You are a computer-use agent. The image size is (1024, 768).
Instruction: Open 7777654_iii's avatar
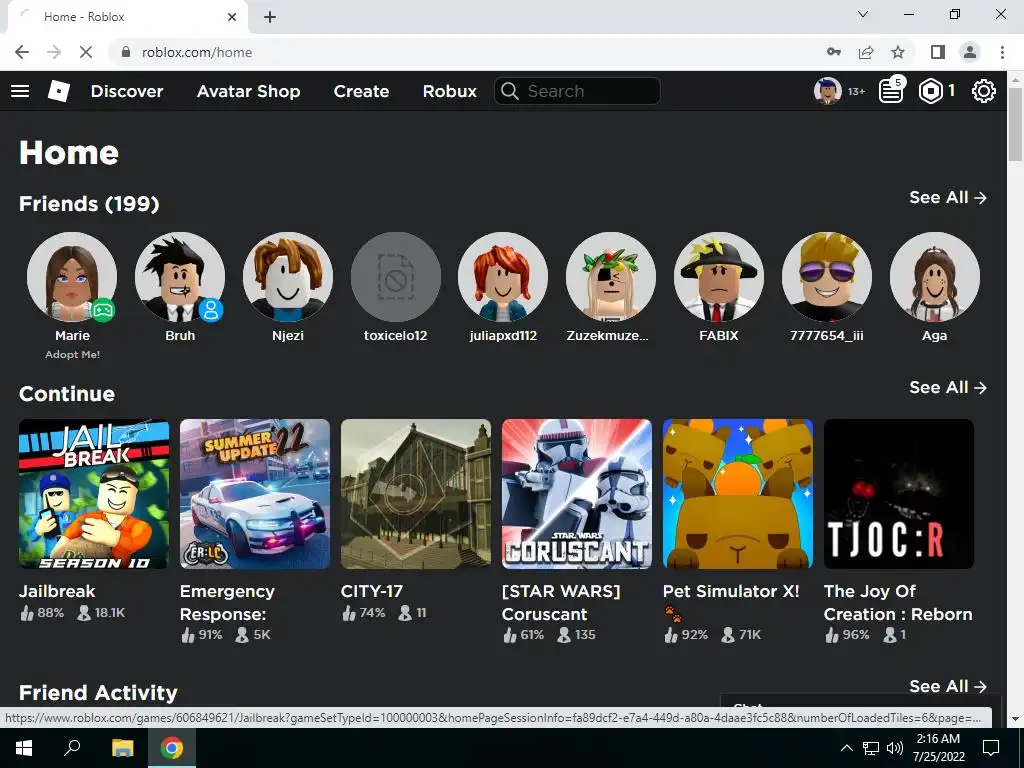[827, 277]
